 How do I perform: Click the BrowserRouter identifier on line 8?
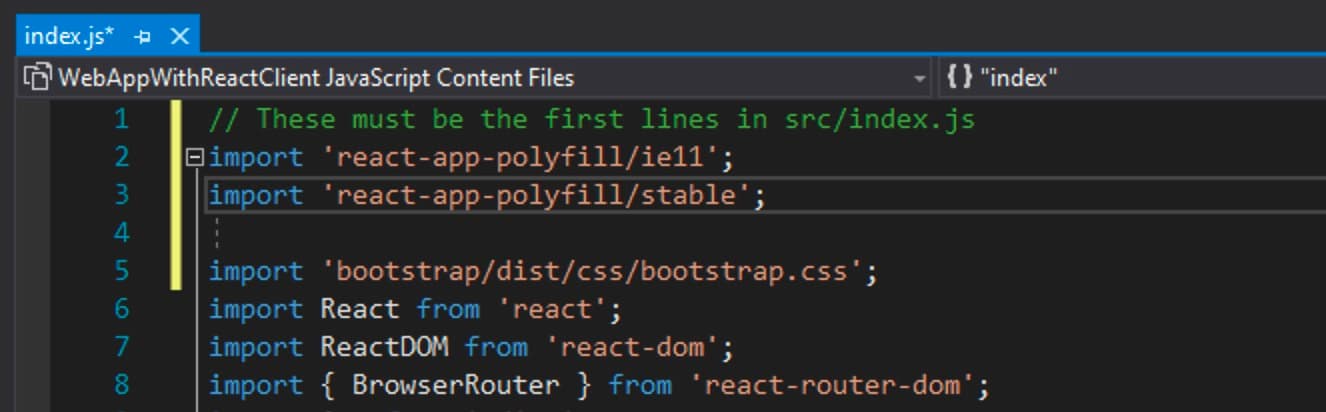(x=456, y=386)
